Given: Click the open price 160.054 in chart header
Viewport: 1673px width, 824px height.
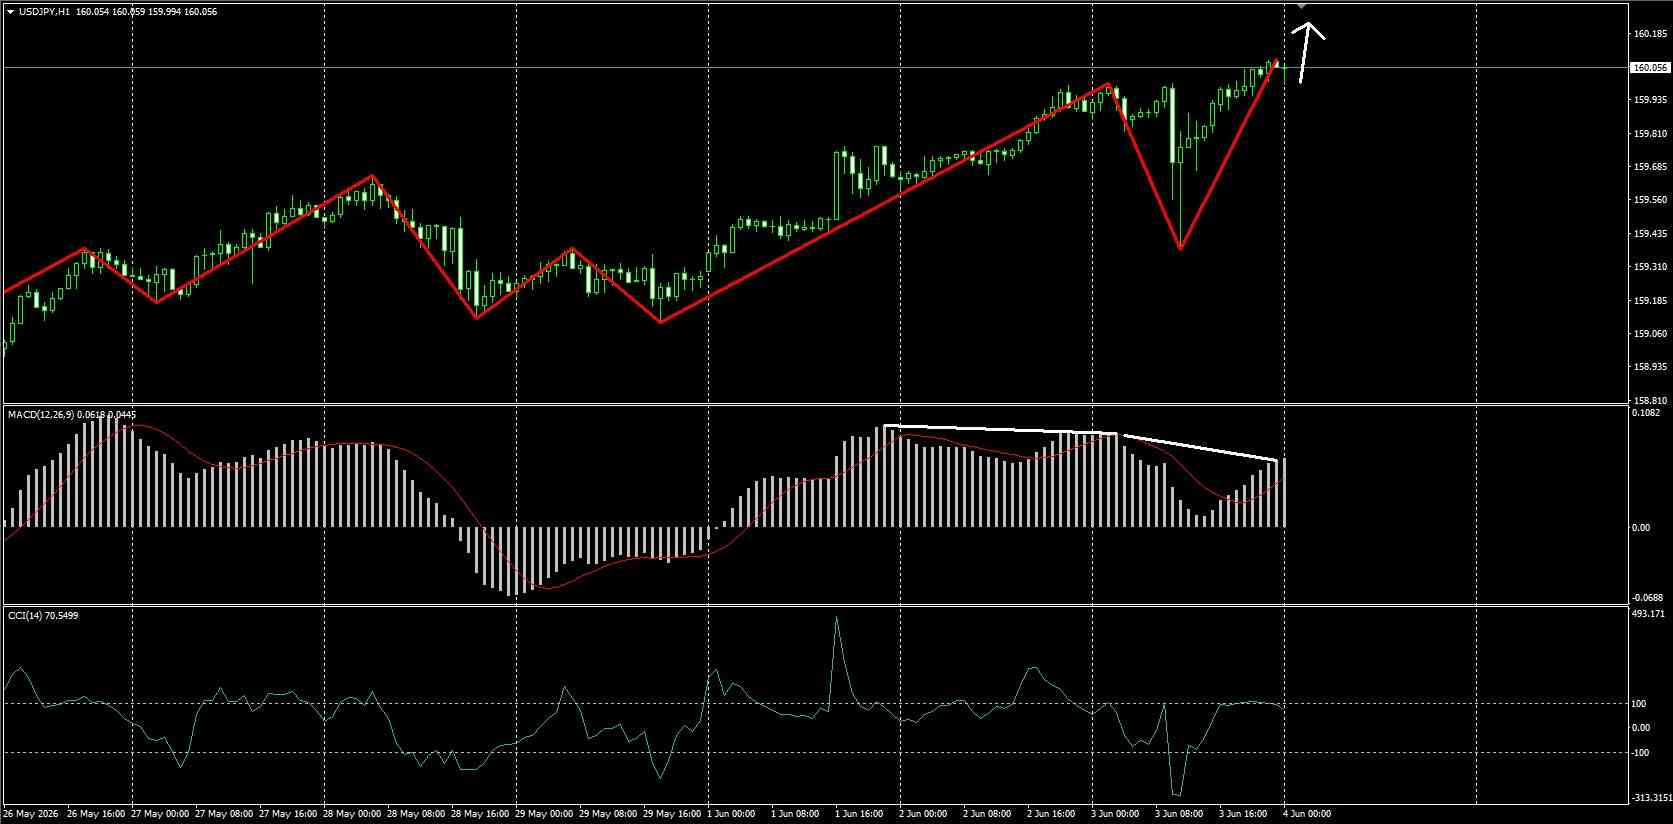Looking at the screenshot, I should pos(92,12).
